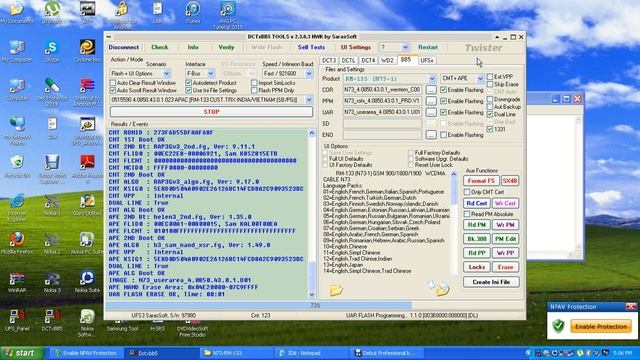Image resolution: width=640 pixels, height=360 pixels.
Task: Open the iTunes desktop shortcut
Action: click(193, 13)
